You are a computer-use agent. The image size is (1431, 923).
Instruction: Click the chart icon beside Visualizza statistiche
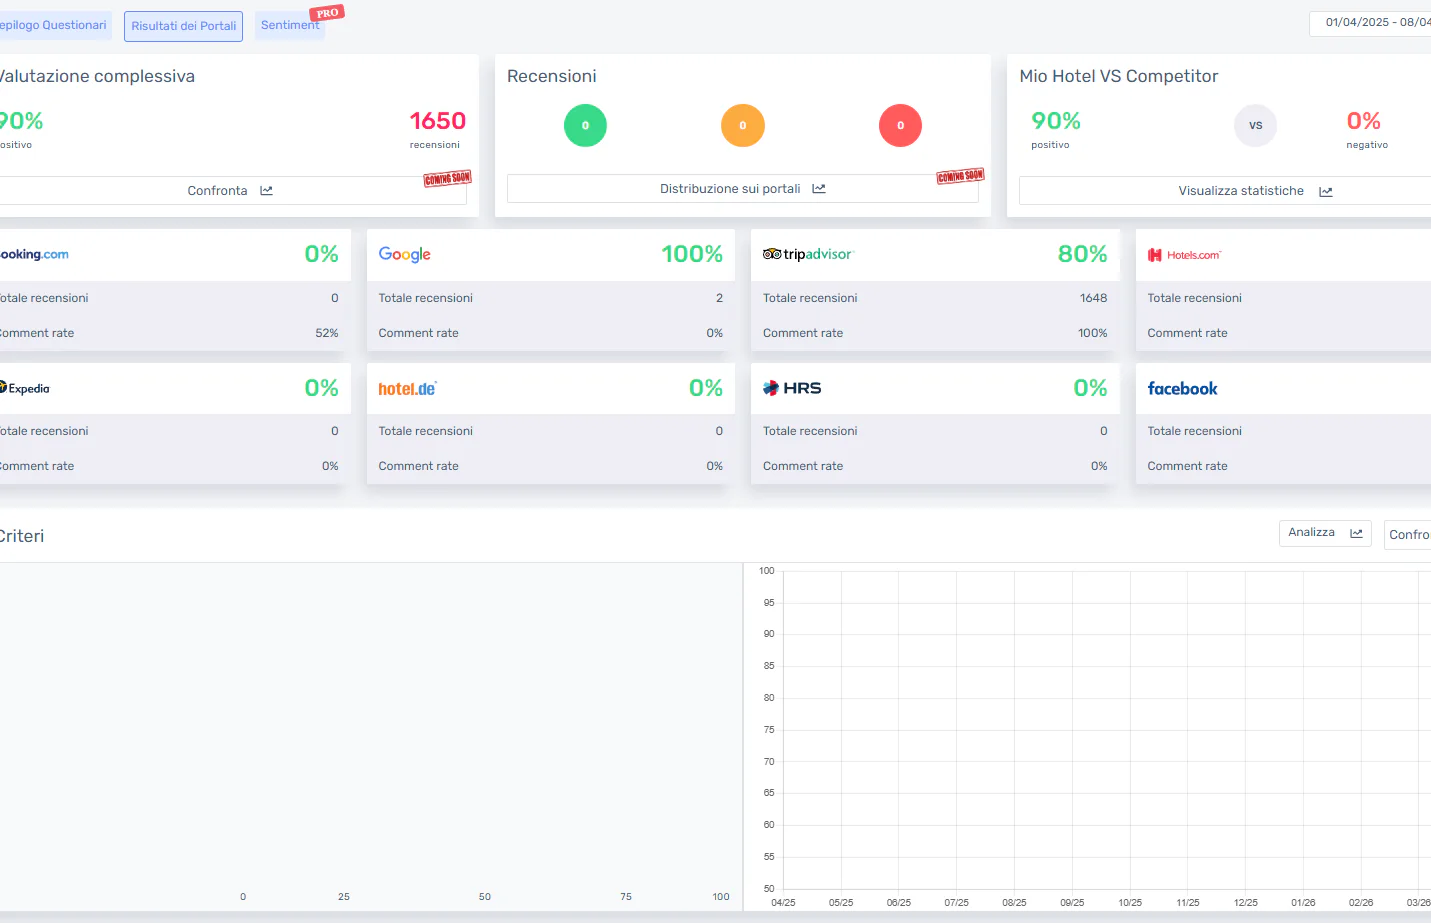1325,191
